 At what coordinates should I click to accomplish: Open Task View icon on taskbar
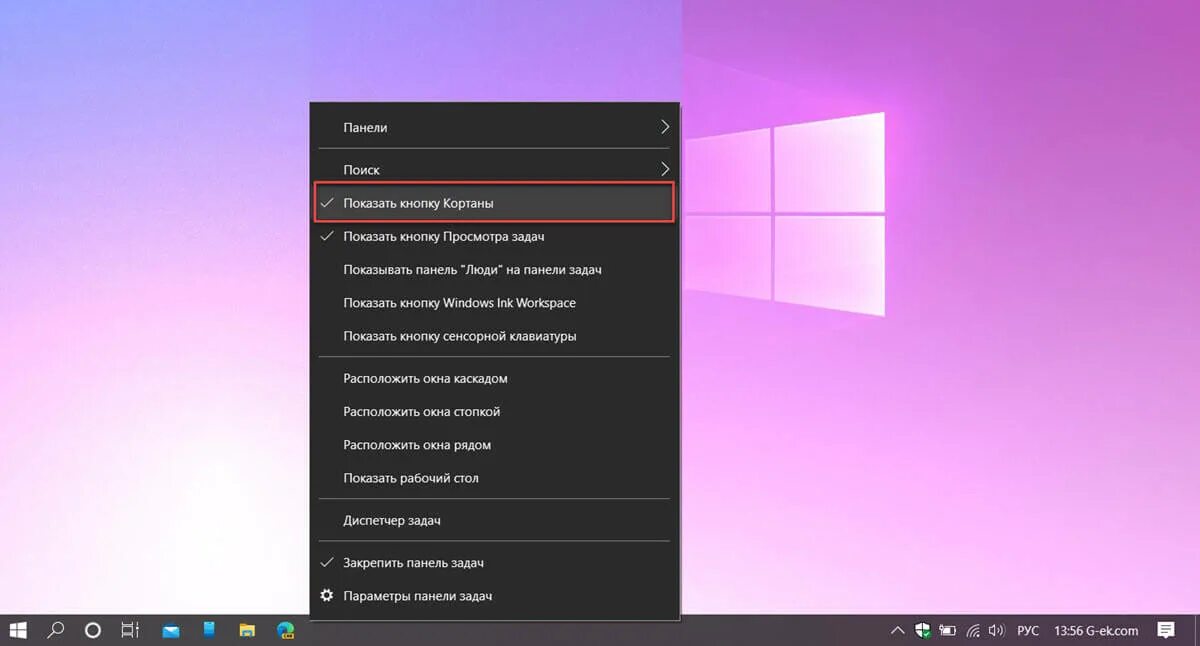click(130, 630)
